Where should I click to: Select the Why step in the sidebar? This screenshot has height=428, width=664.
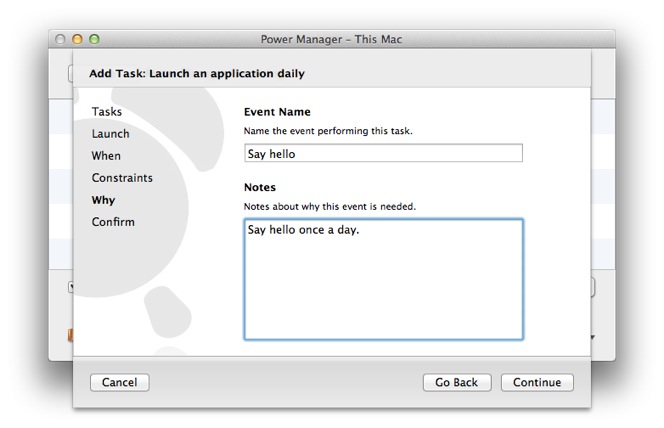103,200
